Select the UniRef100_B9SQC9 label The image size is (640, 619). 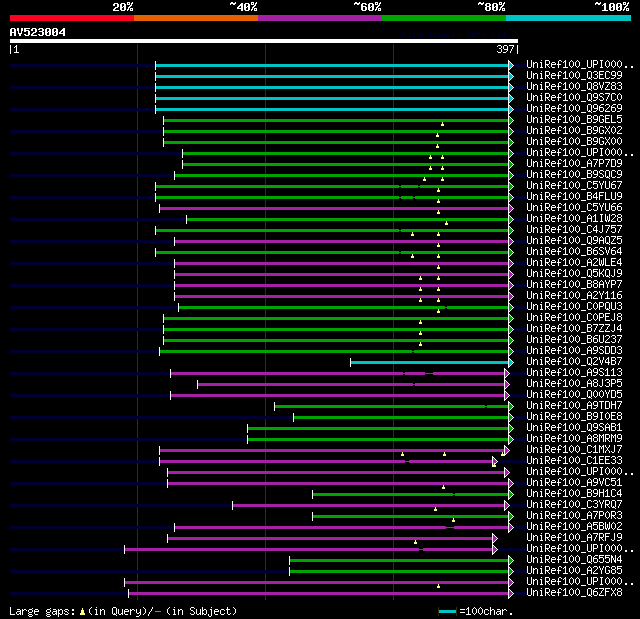[574, 175]
